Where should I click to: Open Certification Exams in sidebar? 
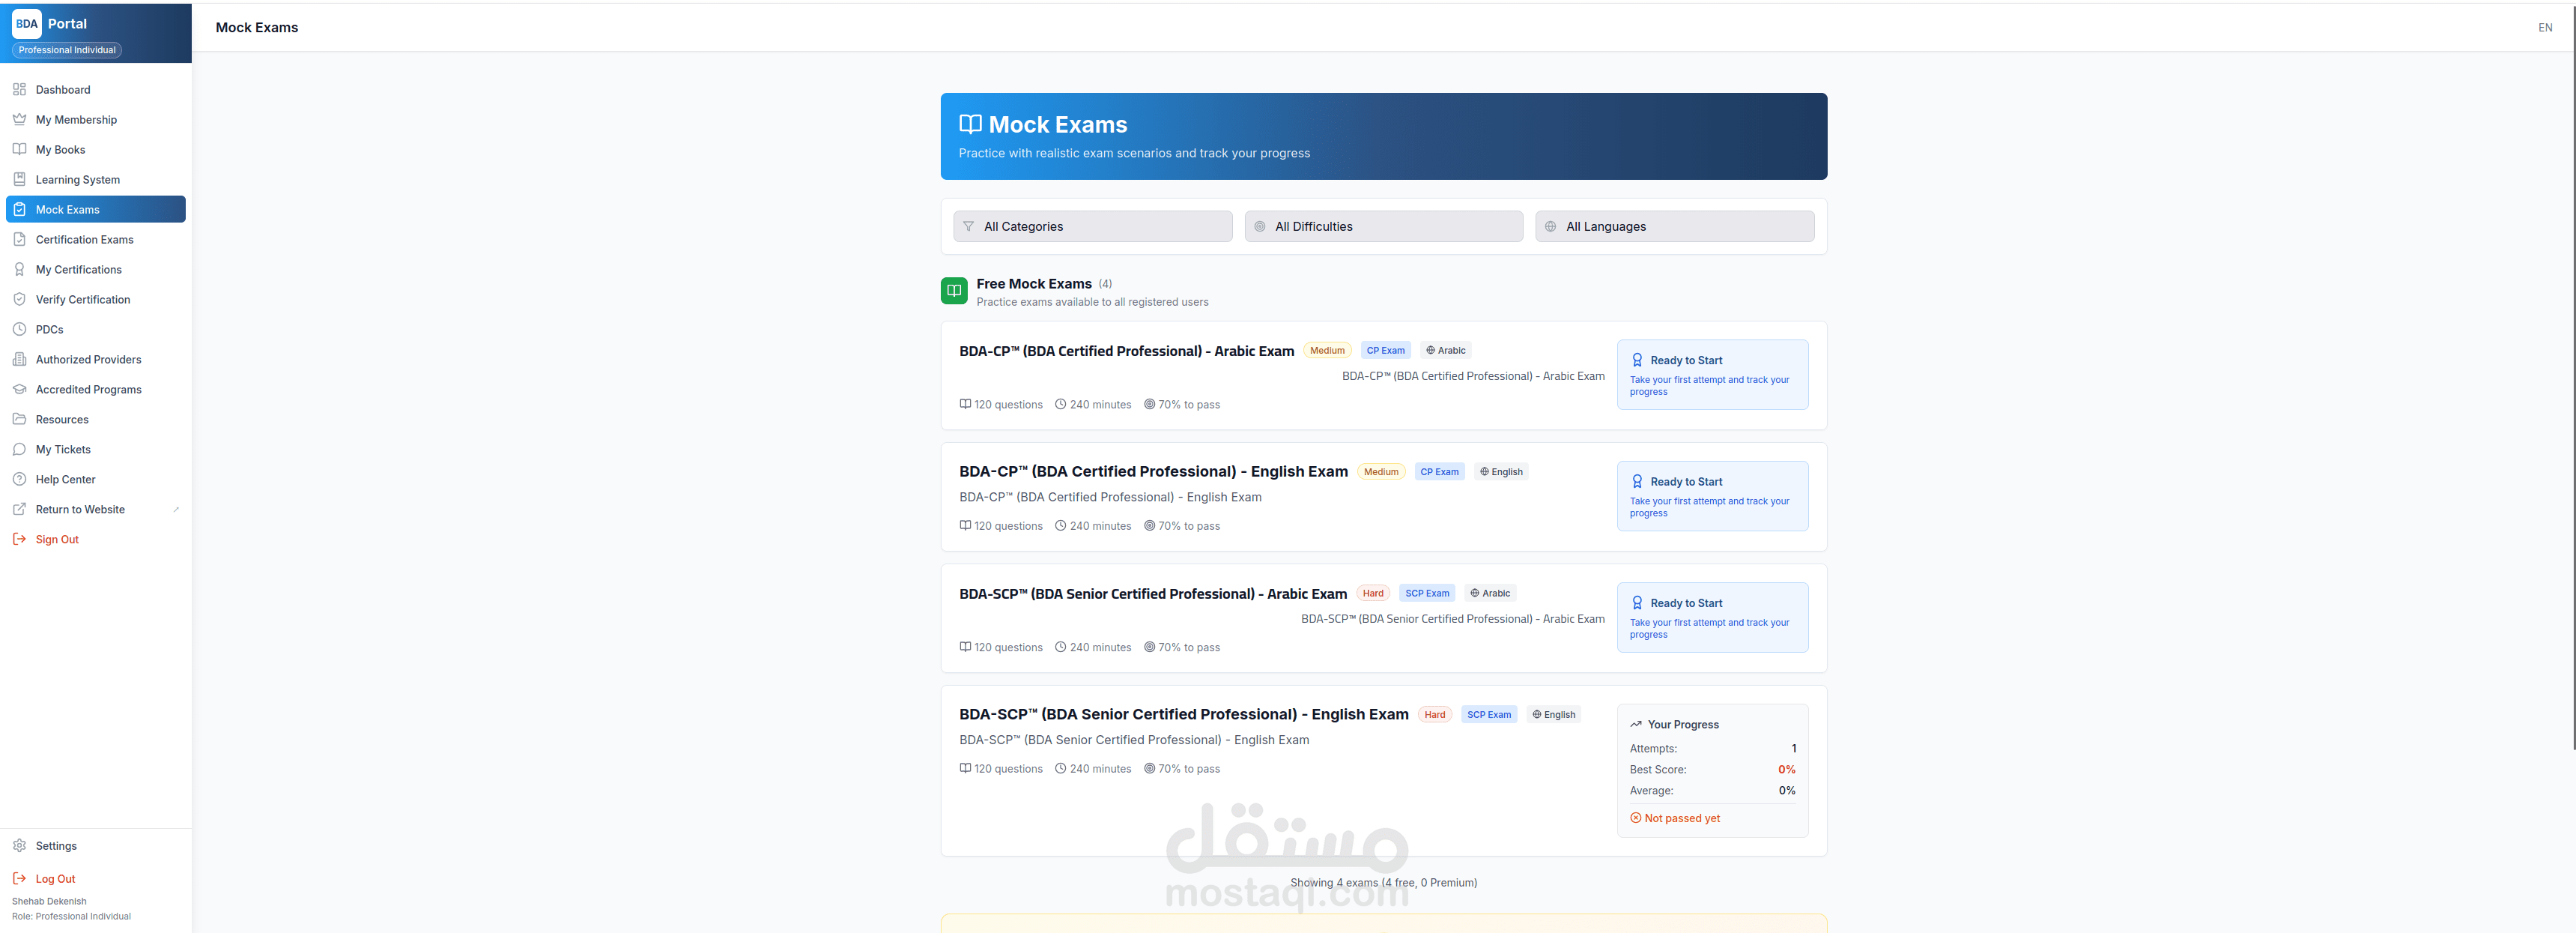pos(84,239)
